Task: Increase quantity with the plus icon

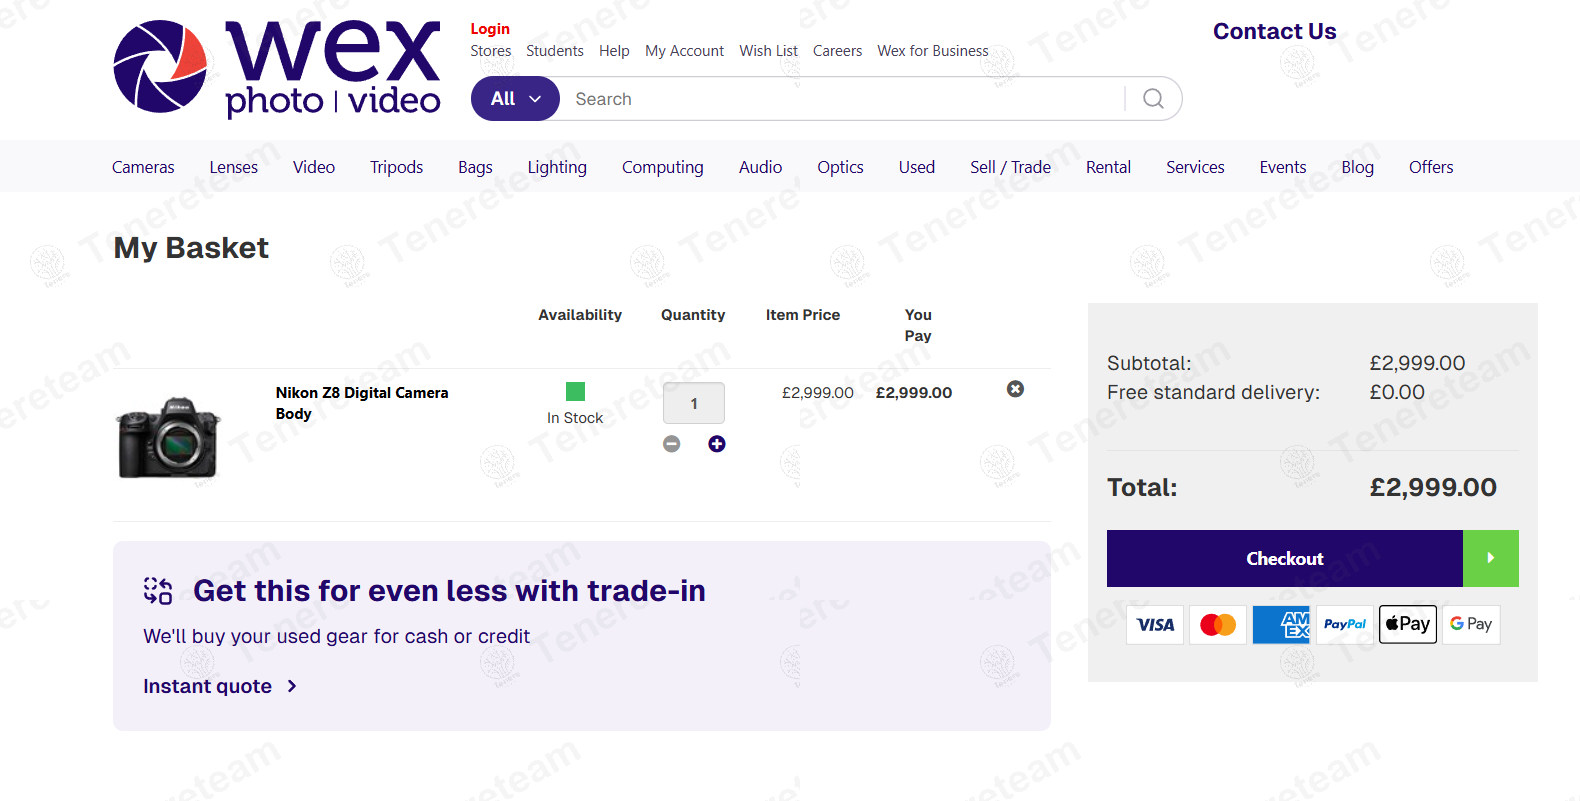Action: (717, 444)
